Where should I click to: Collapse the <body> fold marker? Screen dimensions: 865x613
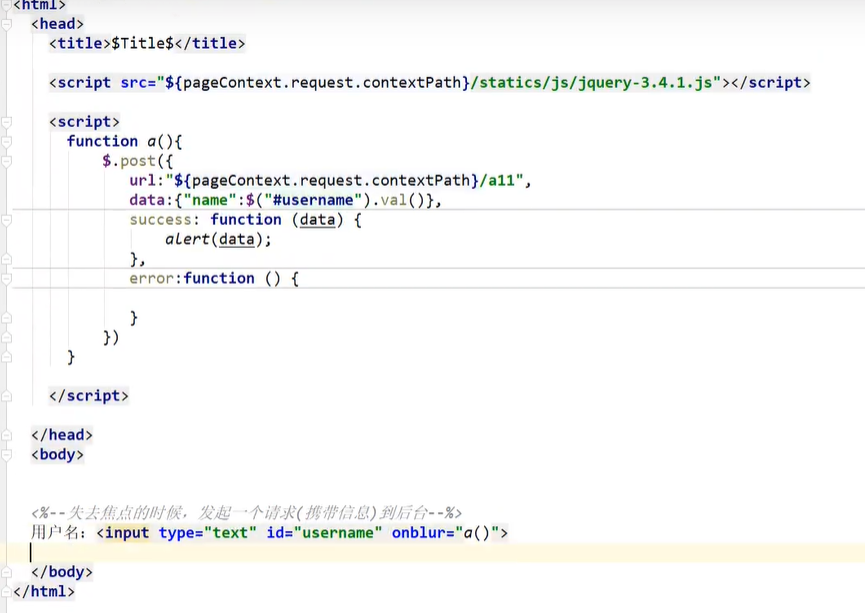[x=7, y=455]
